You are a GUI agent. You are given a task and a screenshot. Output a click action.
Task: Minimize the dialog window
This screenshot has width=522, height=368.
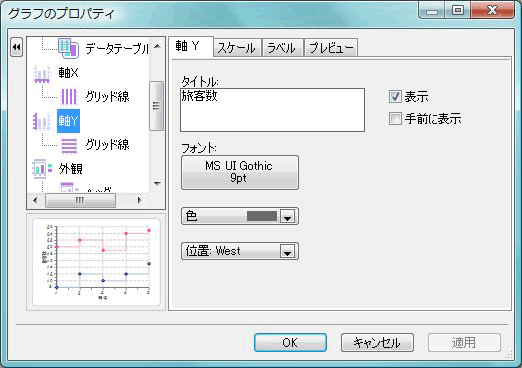(432, 10)
